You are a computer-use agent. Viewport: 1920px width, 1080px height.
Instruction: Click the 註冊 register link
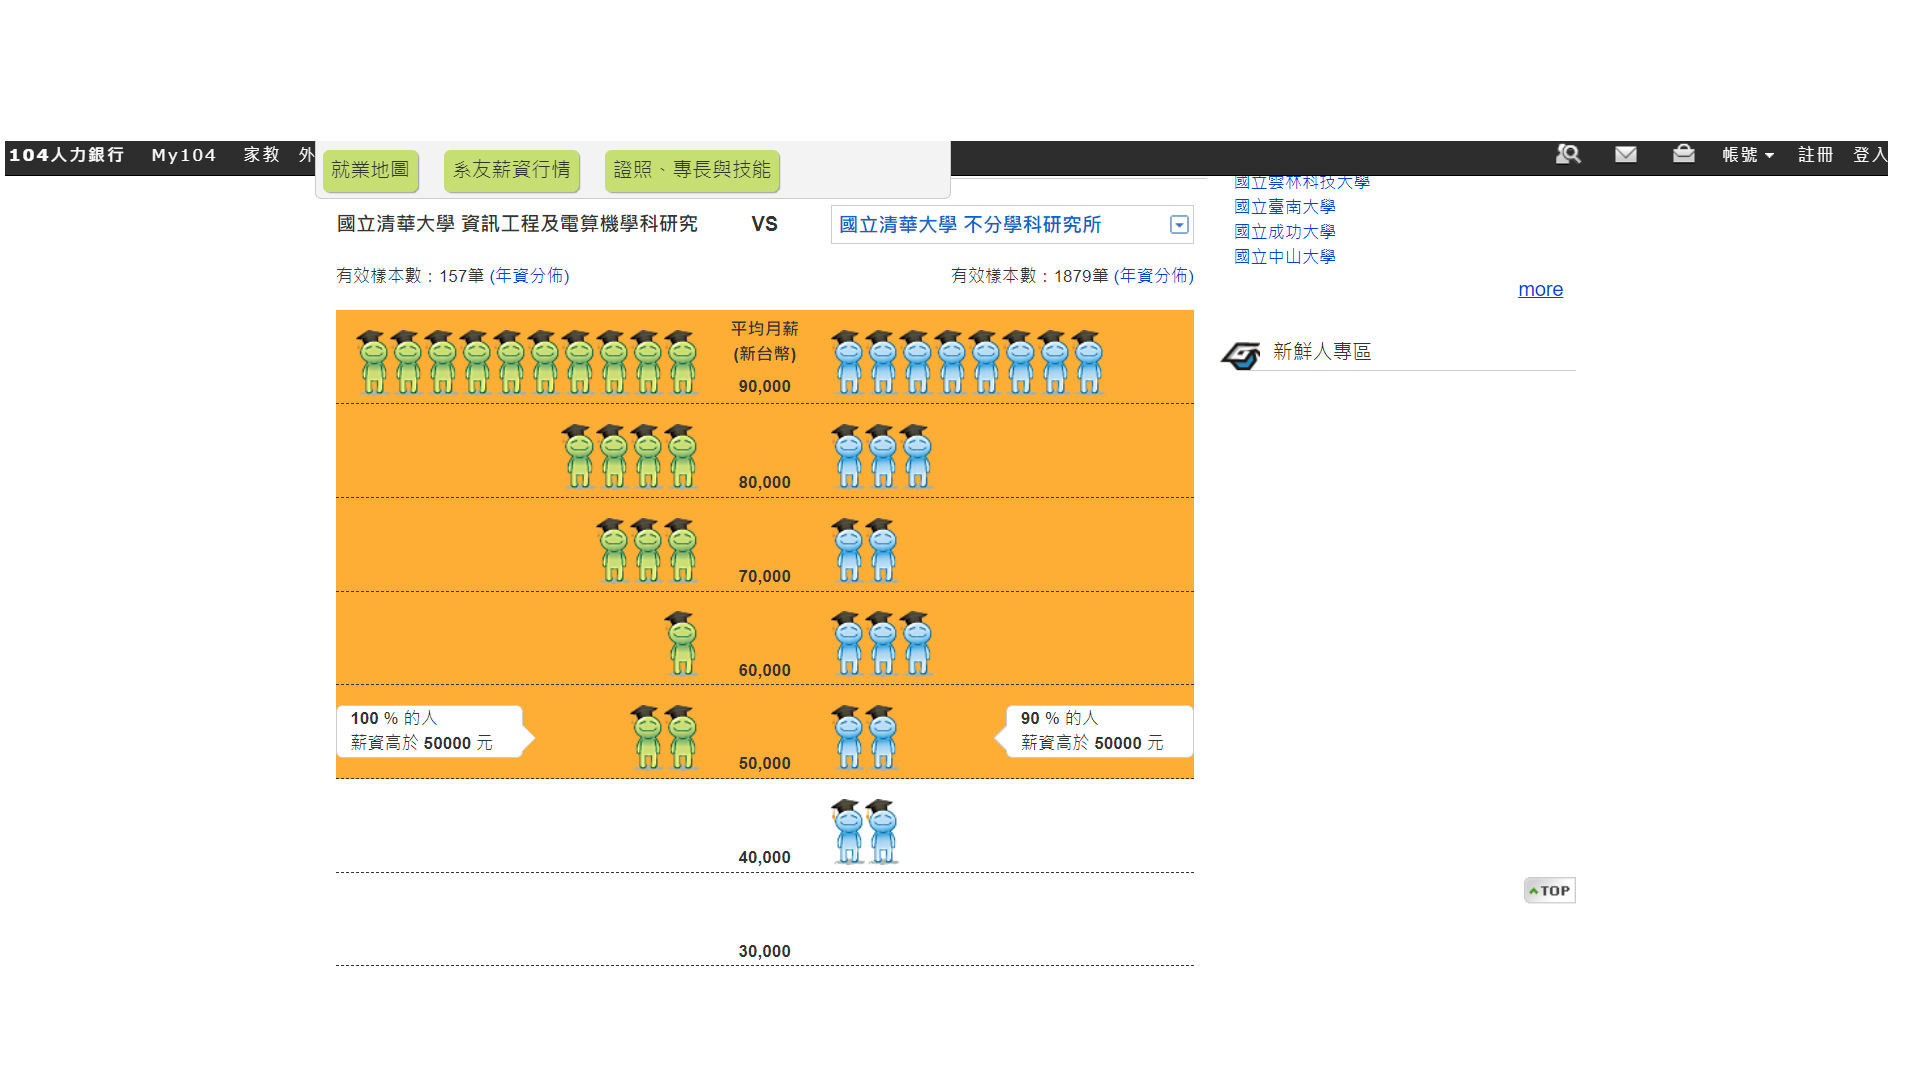coord(1815,155)
